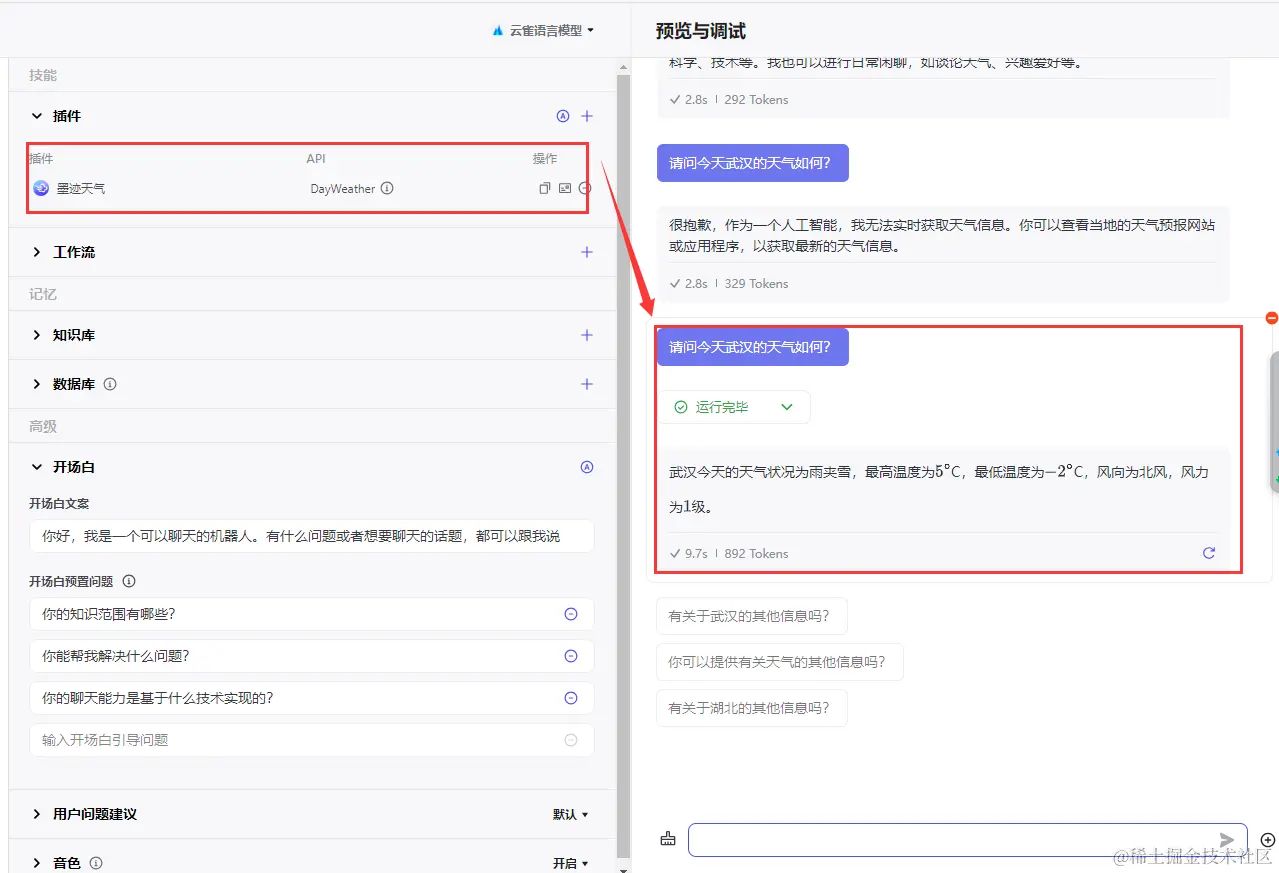The image size is (1279, 873).
Task: Click the left panel vertical scrollbar
Action: click(x=623, y=466)
